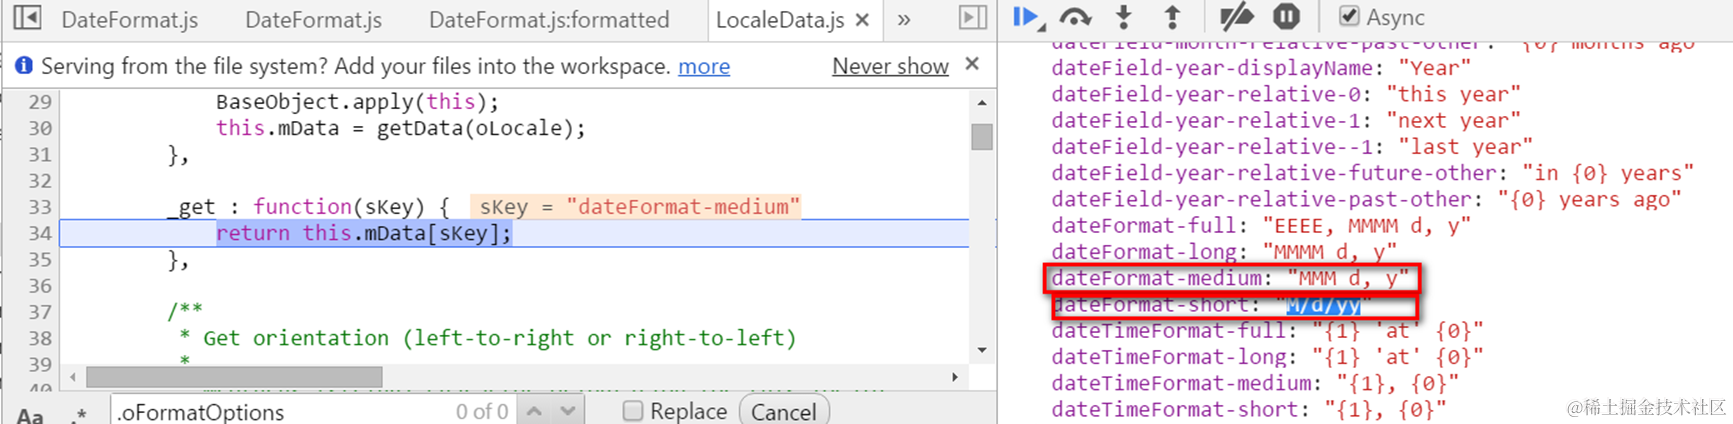Select the LocaleData.js tab

click(x=780, y=20)
